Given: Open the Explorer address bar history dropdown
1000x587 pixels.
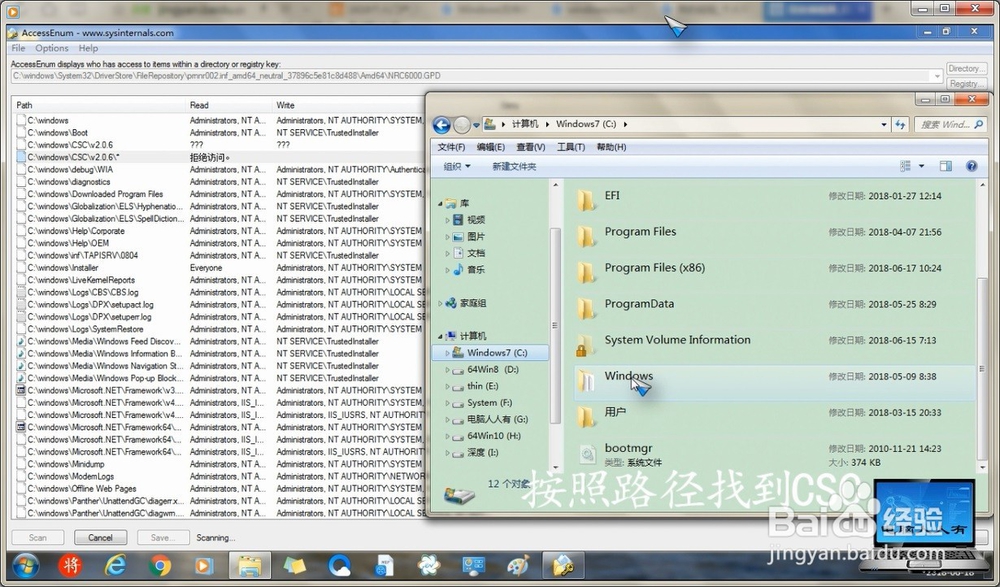Looking at the screenshot, I should 884,124.
